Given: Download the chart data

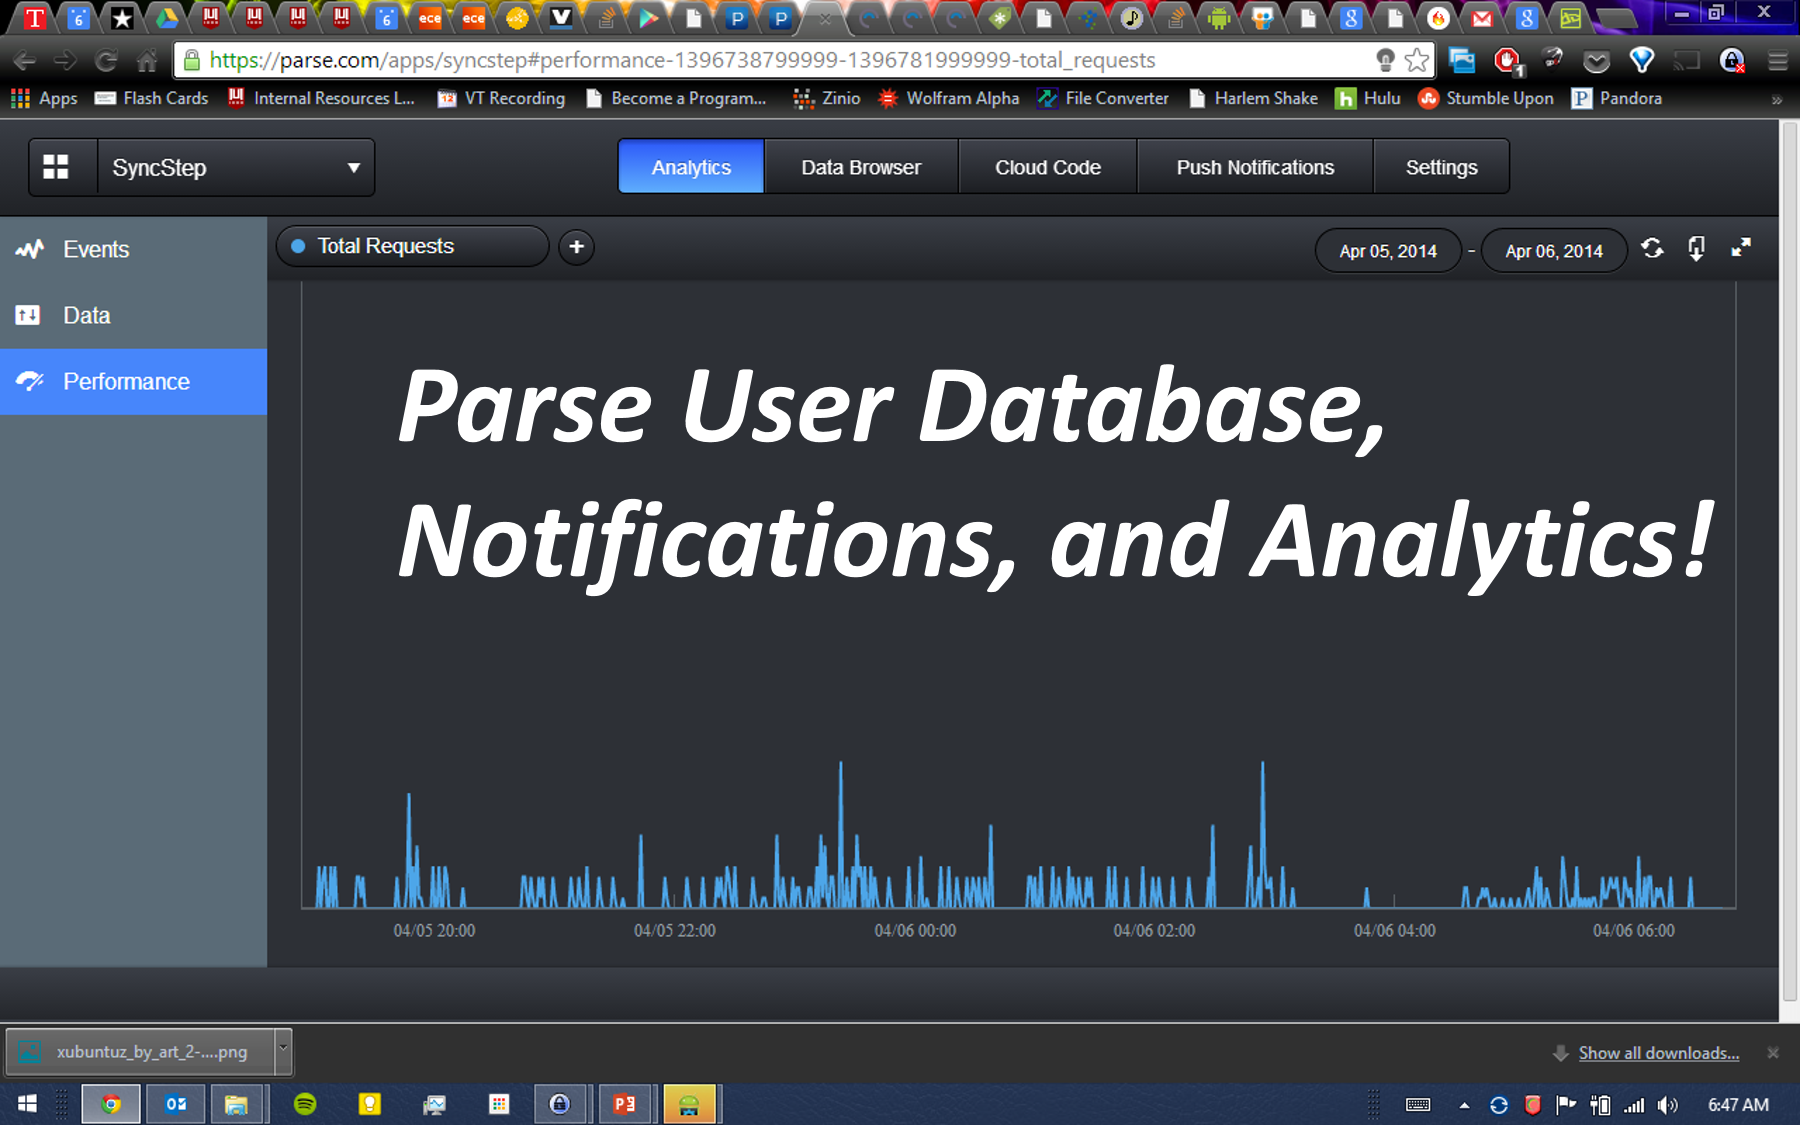Looking at the screenshot, I should [x=1696, y=248].
